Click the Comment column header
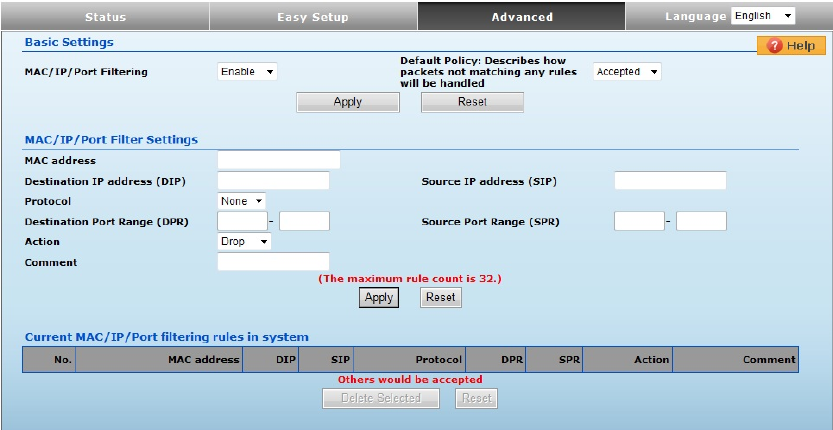This screenshot has width=833, height=430. (x=735, y=359)
